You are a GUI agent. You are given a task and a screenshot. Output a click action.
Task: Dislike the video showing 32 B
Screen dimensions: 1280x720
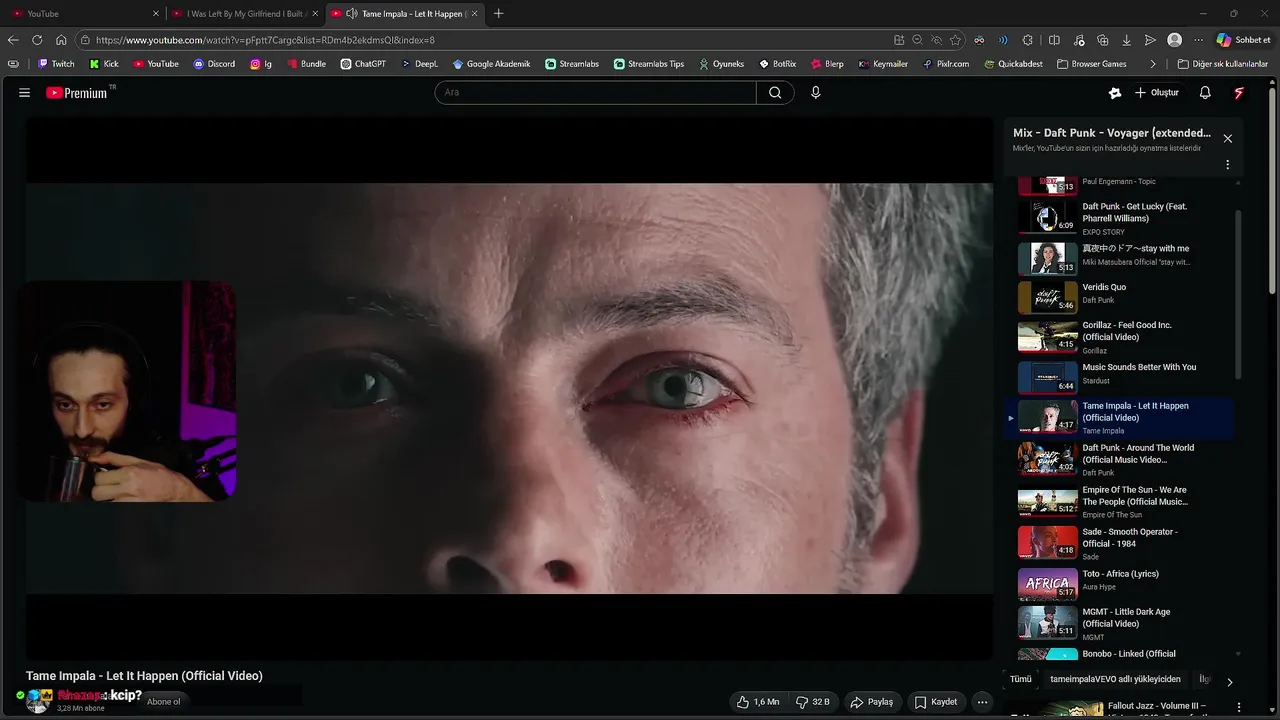[813, 702]
